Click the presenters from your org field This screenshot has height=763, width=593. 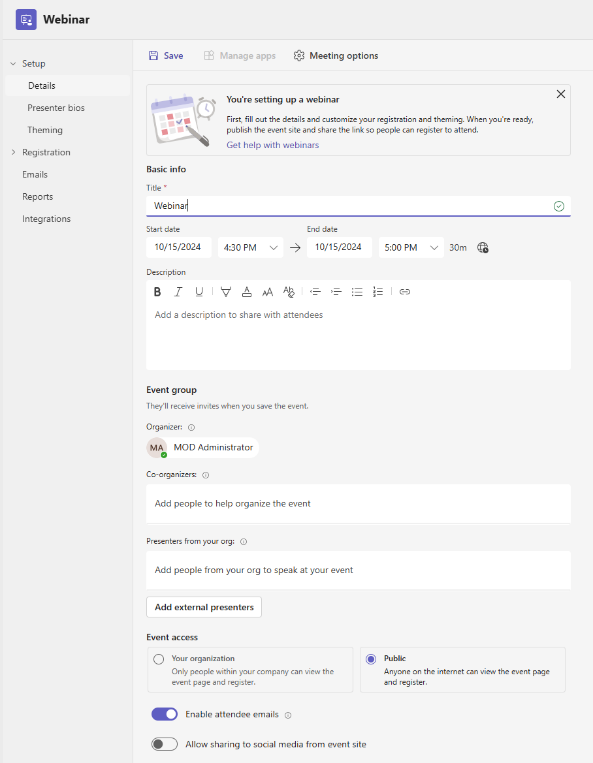coord(358,570)
